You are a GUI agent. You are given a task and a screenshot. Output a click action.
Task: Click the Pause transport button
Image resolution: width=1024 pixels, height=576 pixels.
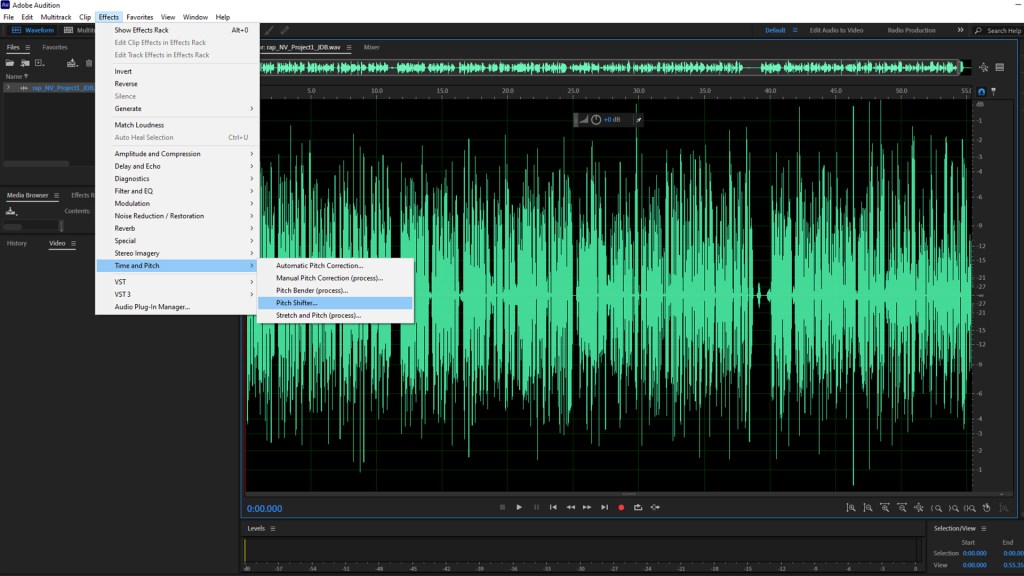click(x=536, y=507)
